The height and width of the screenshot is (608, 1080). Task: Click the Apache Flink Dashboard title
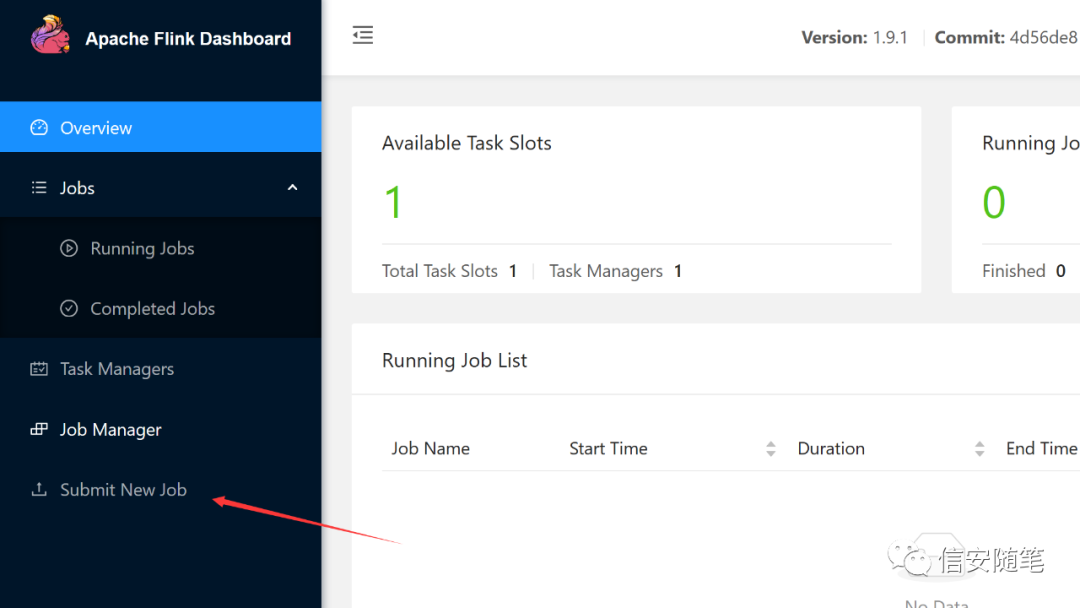(188, 39)
